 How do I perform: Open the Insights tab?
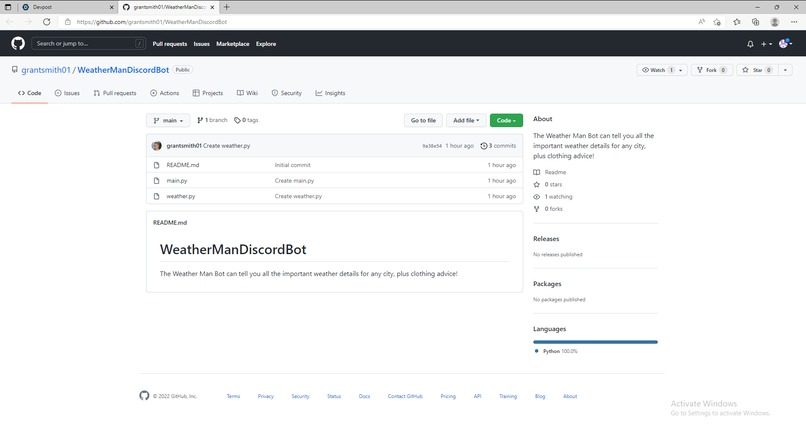pyautogui.click(x=331, y=93)
